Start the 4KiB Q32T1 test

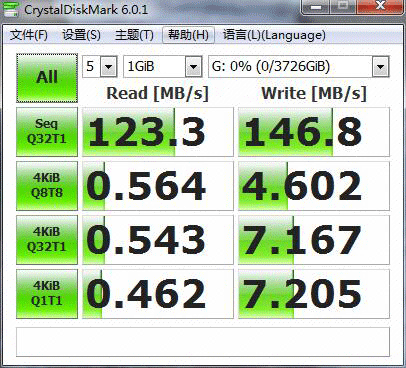[47, 240]
